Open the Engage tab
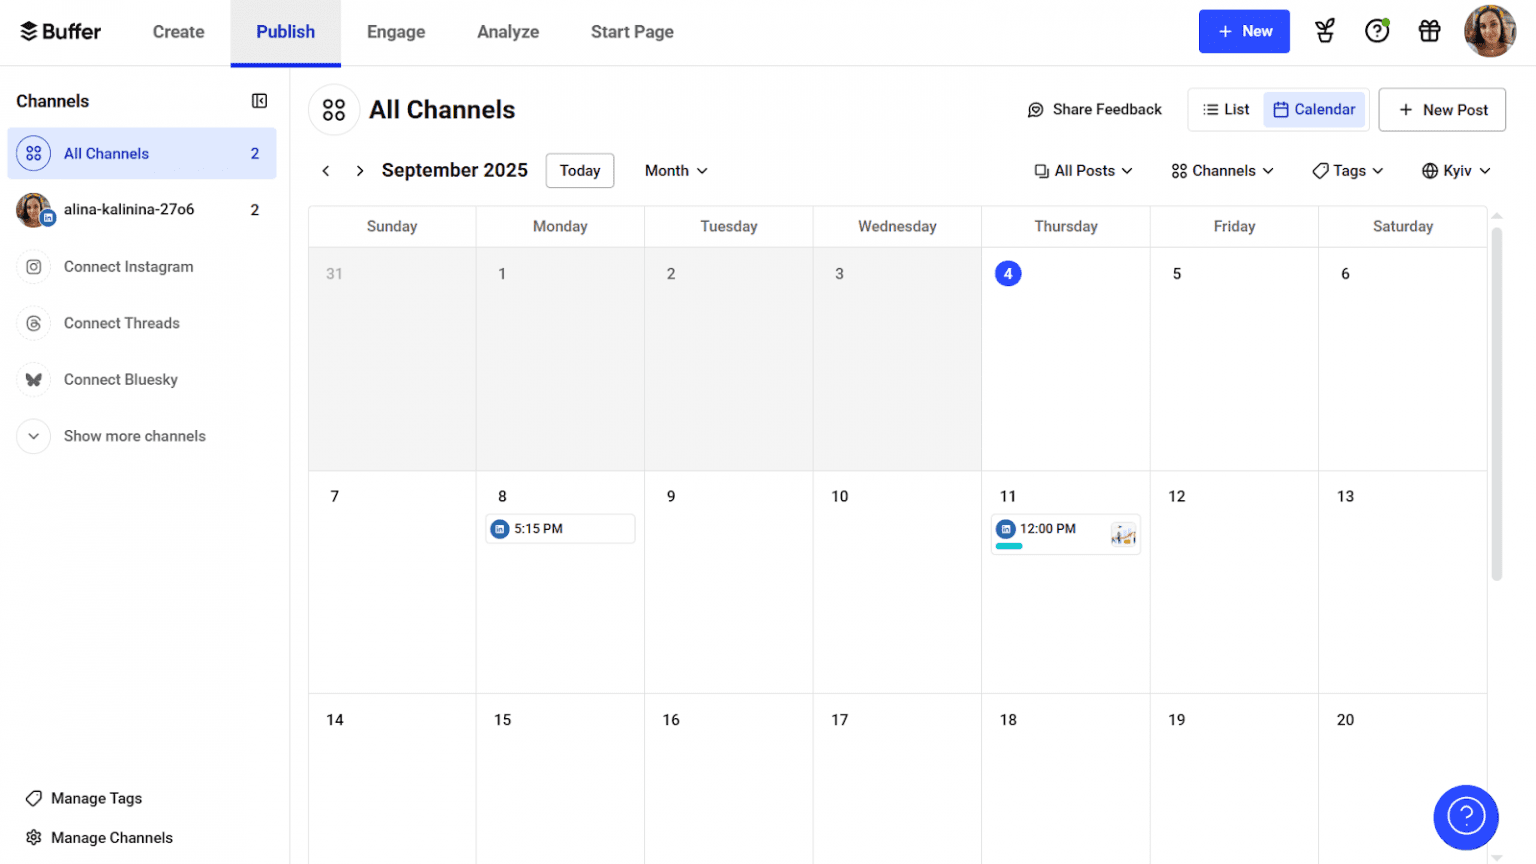This screenshot has width=1536, height=864. pyautogui.click(x=396, y=32)
